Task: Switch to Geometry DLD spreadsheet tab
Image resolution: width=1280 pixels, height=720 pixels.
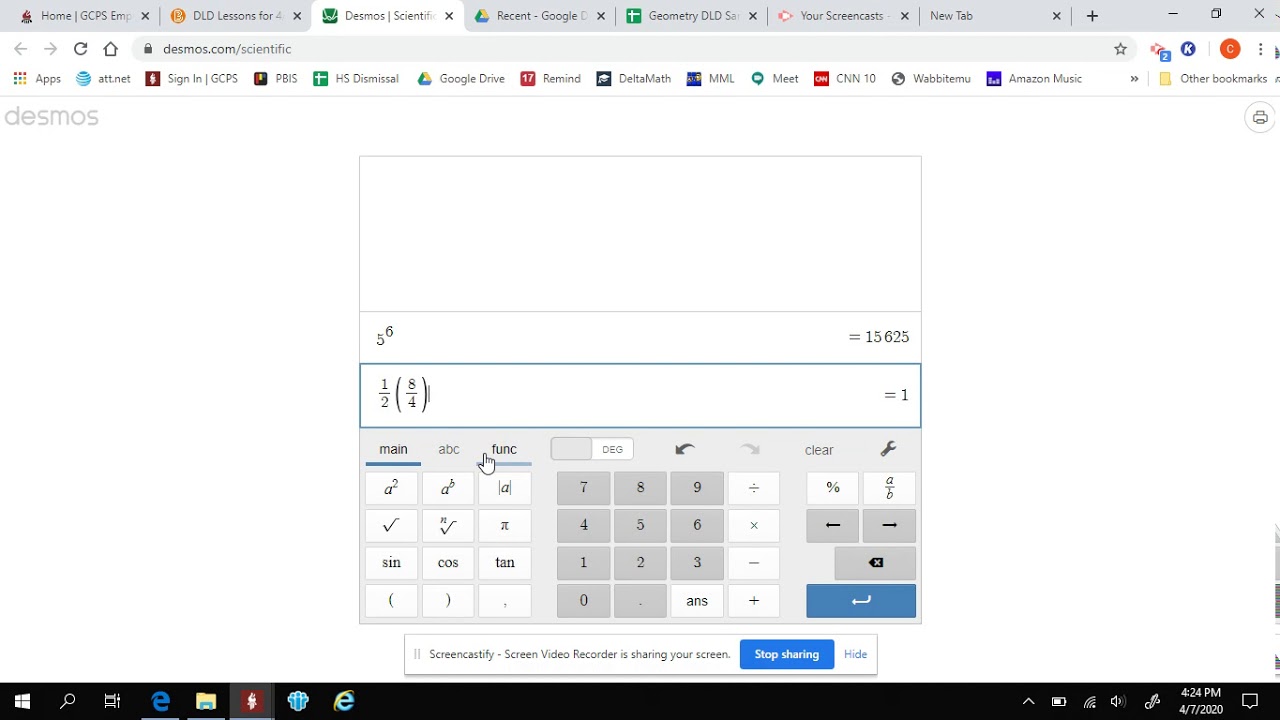Action: (690, 16)
